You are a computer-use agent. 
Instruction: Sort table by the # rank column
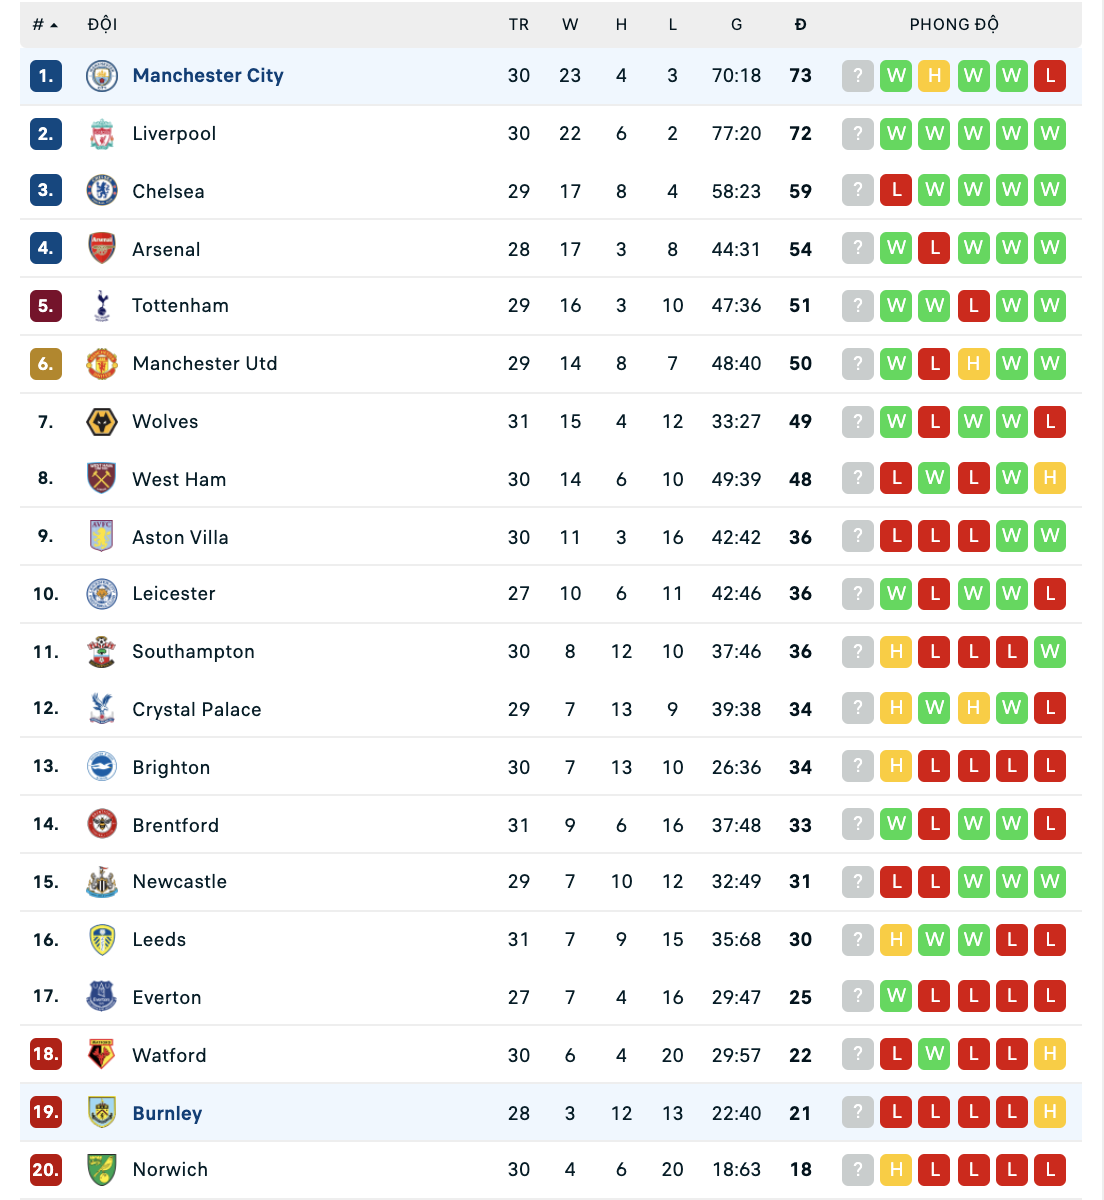point(45,25)
